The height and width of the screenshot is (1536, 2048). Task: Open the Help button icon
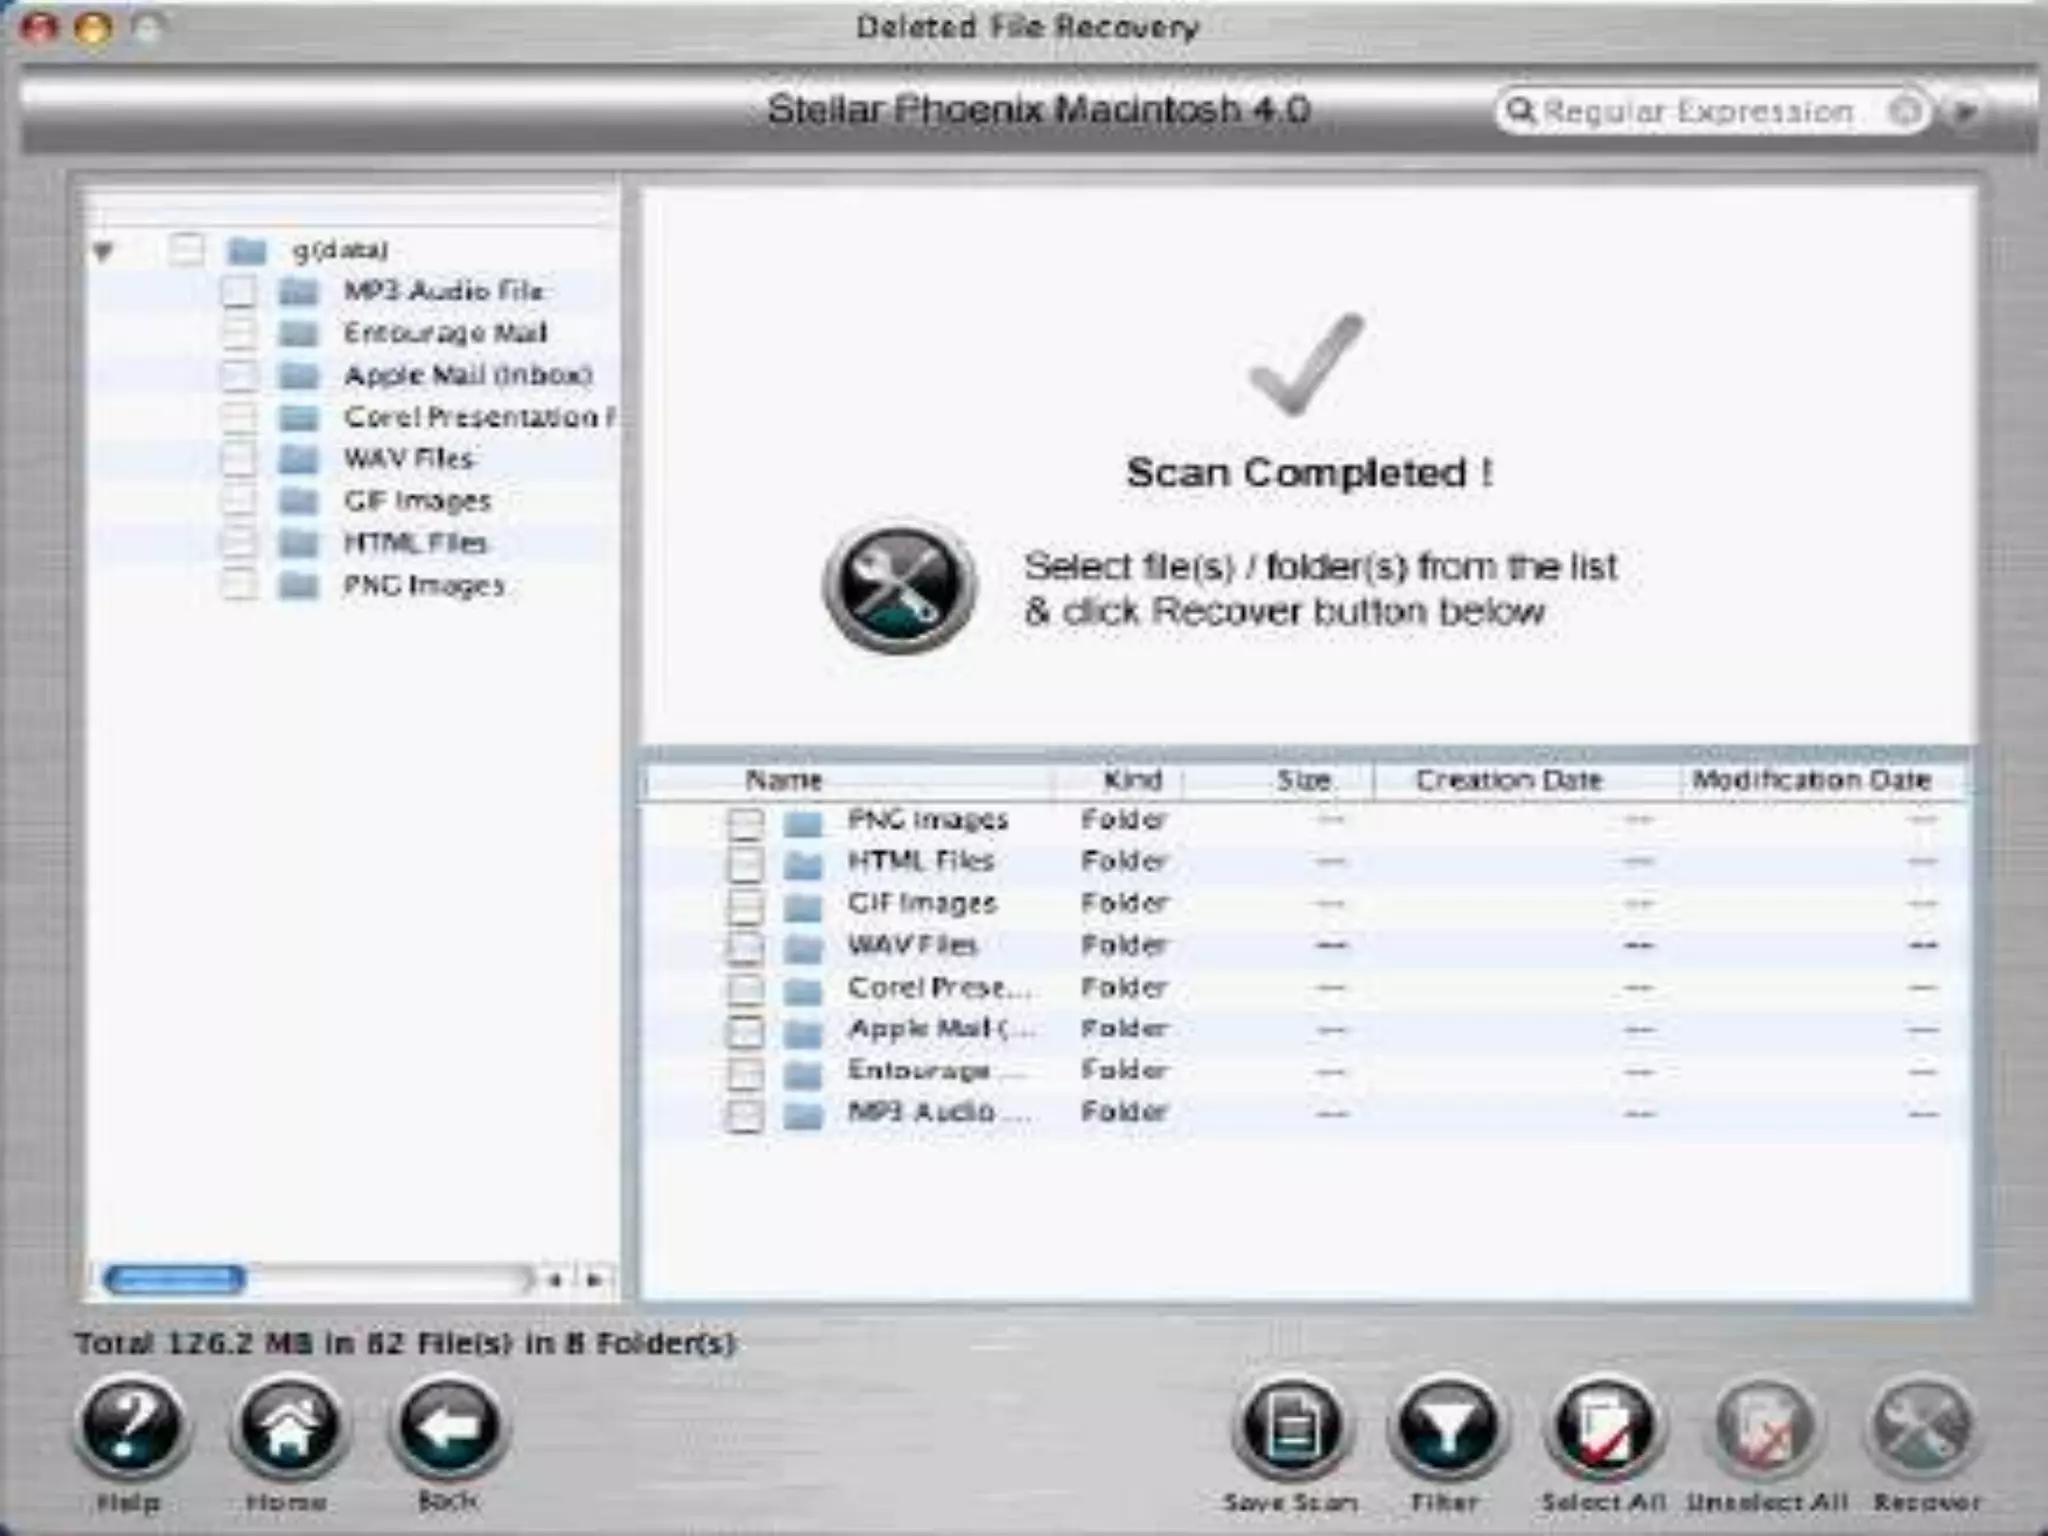point(131,1427)
